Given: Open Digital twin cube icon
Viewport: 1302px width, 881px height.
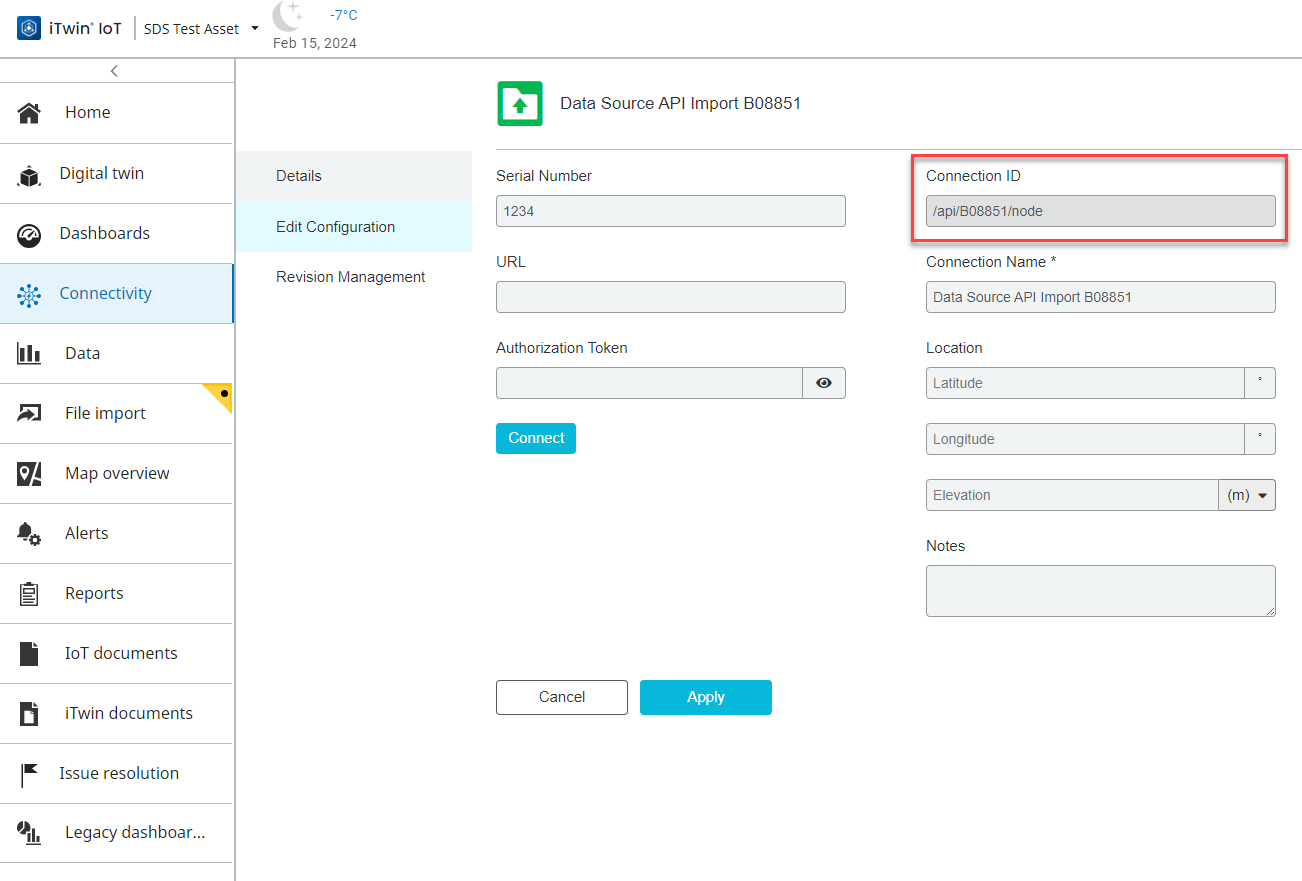Looking at the screenshot, I should tap(29, 176).
